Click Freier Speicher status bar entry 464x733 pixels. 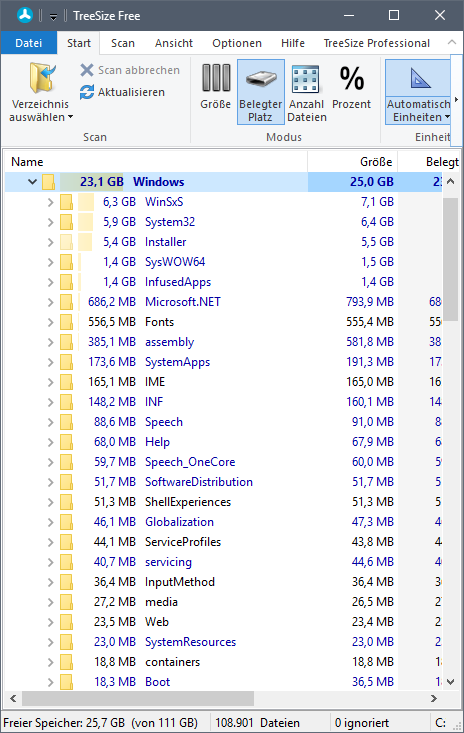coord(100,723)
